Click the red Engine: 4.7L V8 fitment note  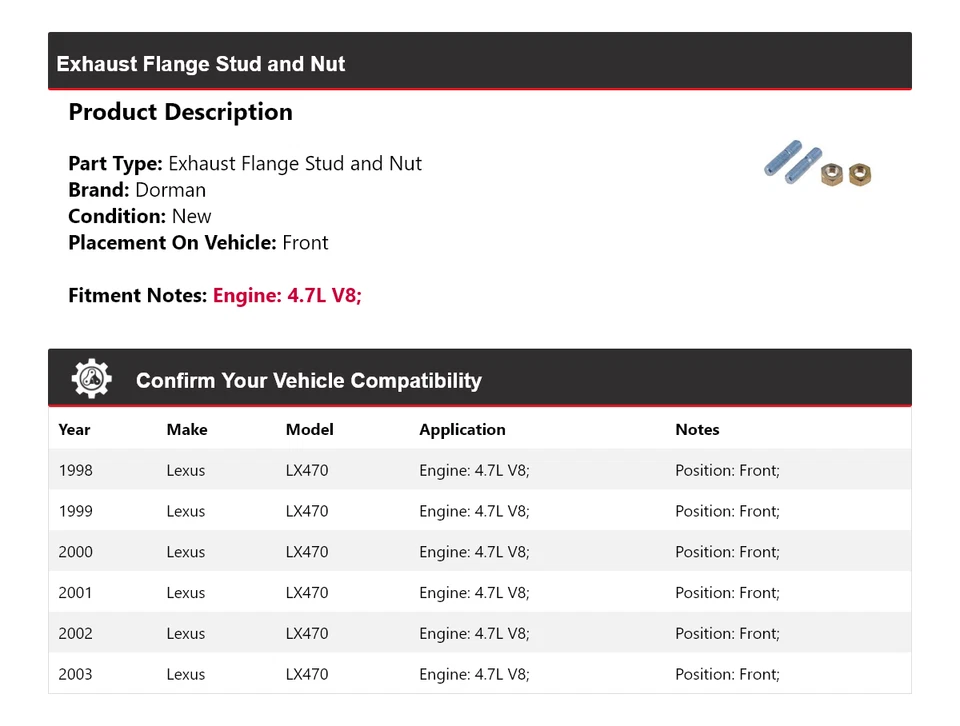287,295
